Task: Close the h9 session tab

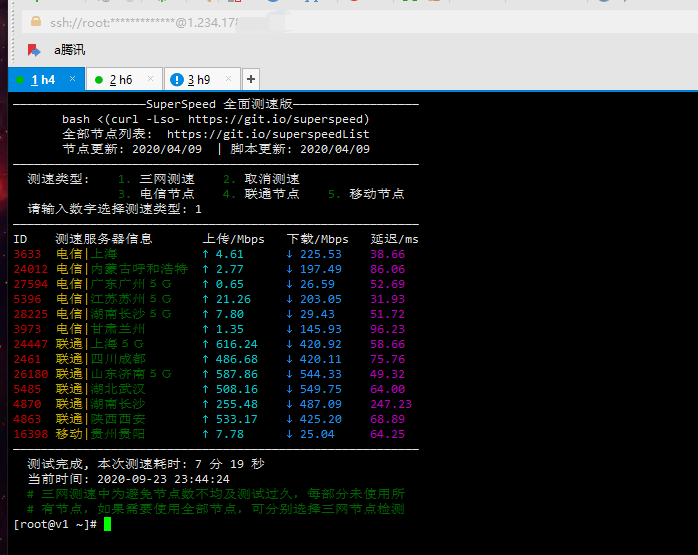Action: 230,79
